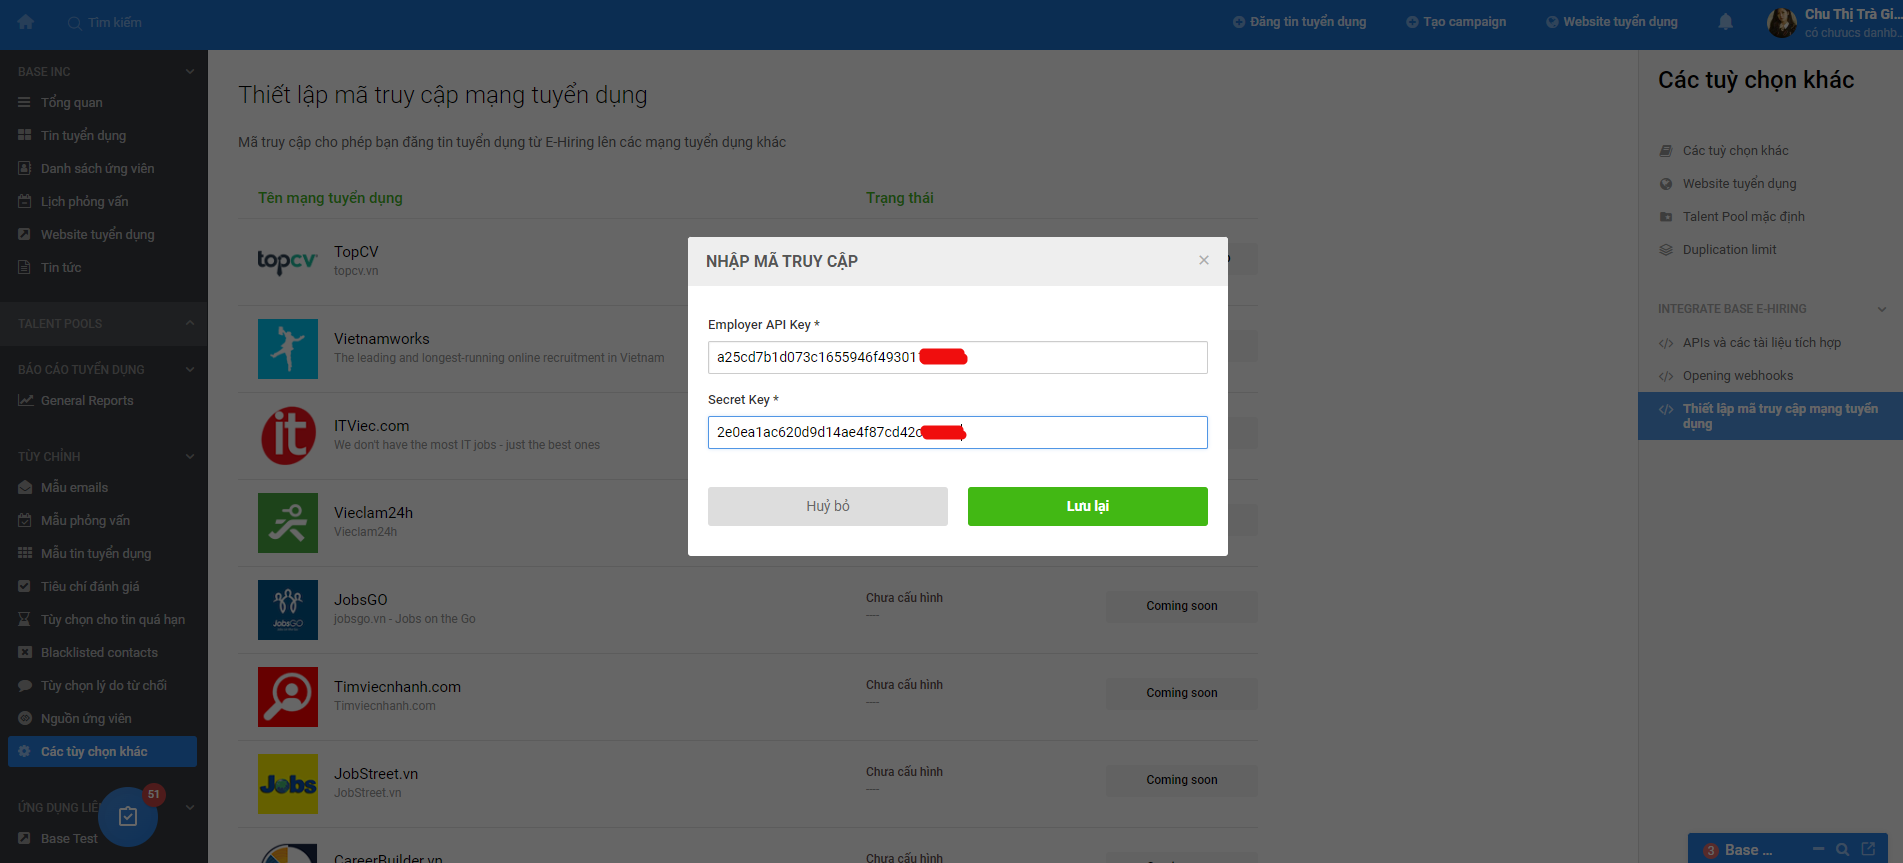Click the TopCV logo

(288, 261)
